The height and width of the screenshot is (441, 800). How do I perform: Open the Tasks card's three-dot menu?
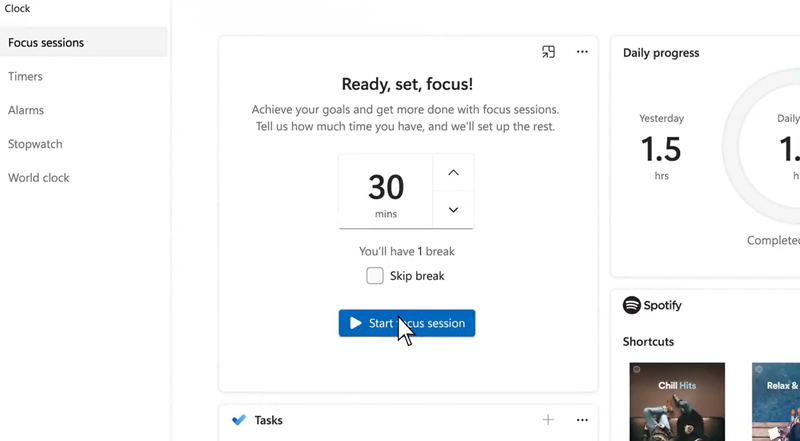582,420
